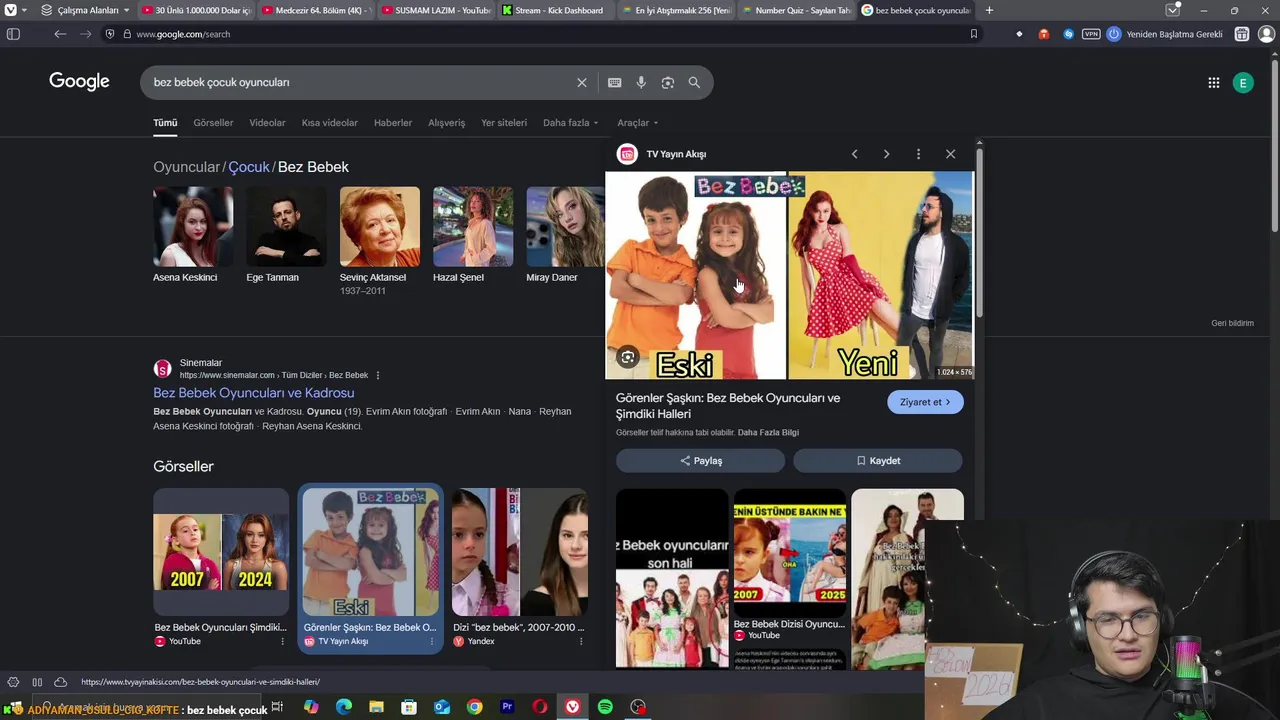Toggle the Vivaldi side panel
The image size is (1280, 720).
pos(13,34)
